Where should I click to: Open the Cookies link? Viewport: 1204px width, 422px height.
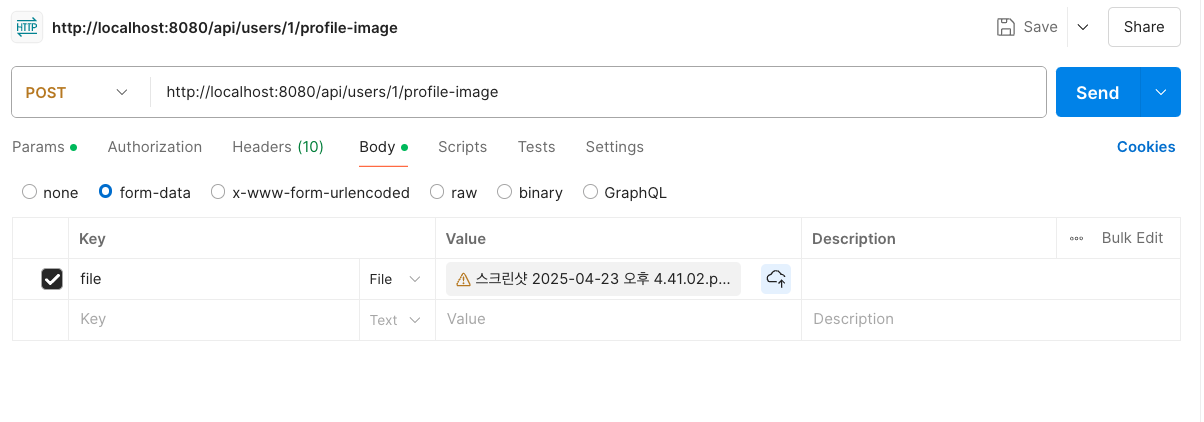1146,147
